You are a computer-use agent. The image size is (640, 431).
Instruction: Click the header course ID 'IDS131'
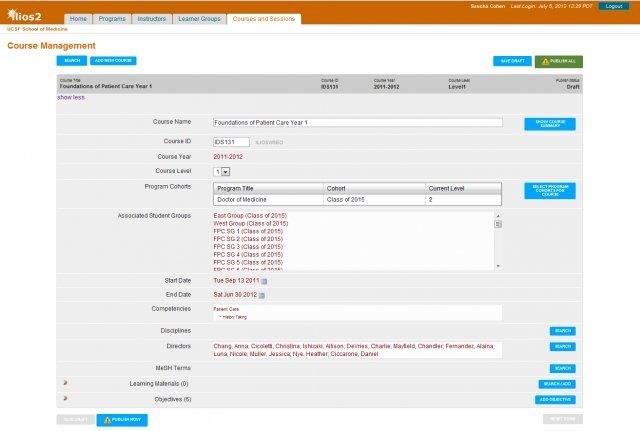pos(329,87)
